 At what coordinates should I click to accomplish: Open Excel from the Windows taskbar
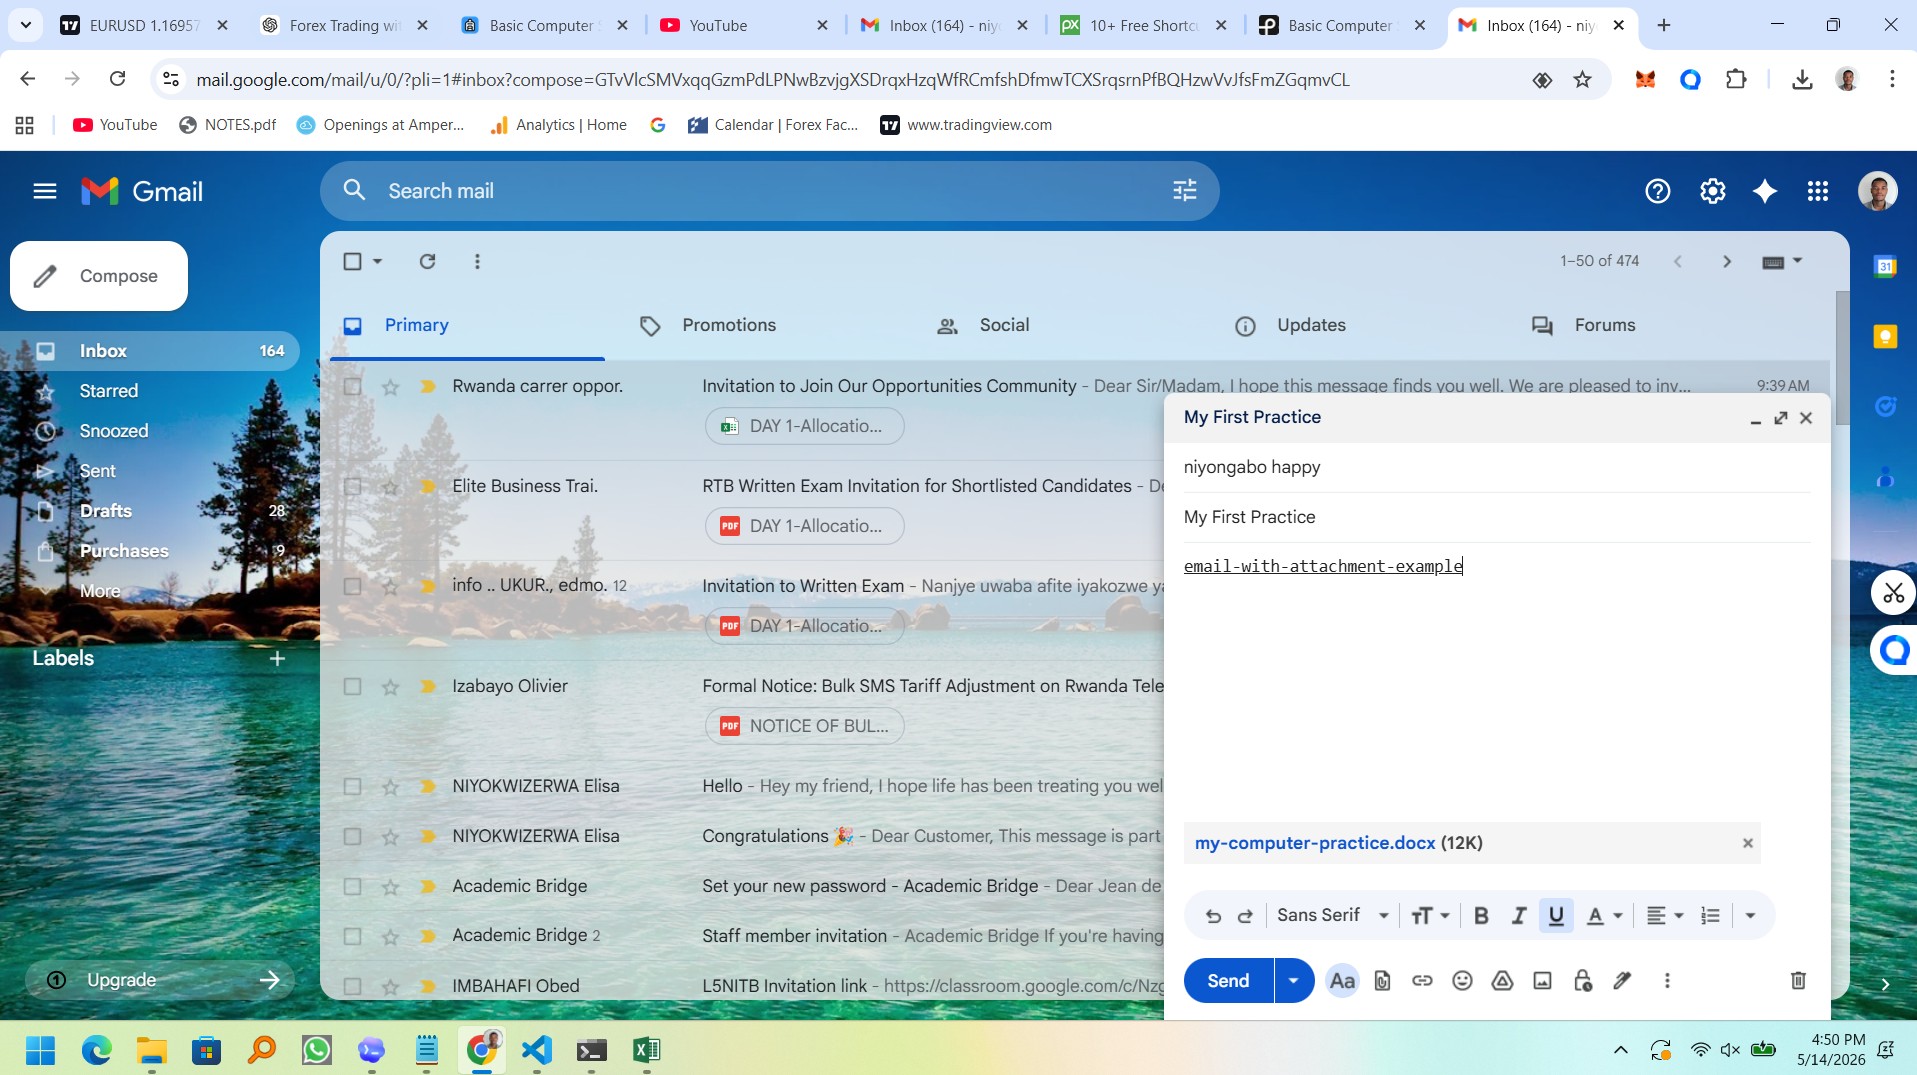[x=646, y=1049]
